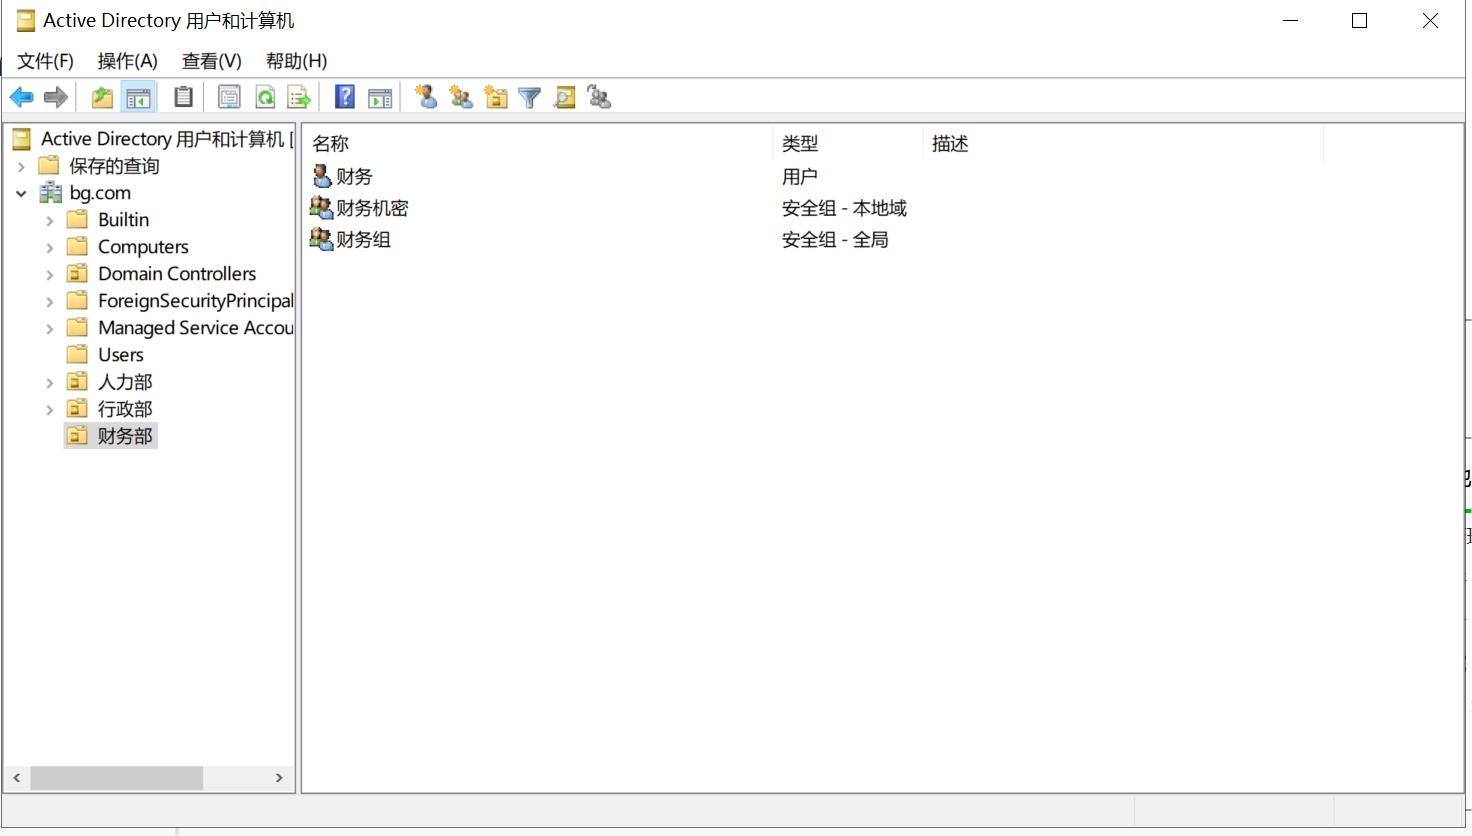Click the Add to group icon
Screen dimensions: 1472x836
(x=599, y=97)
